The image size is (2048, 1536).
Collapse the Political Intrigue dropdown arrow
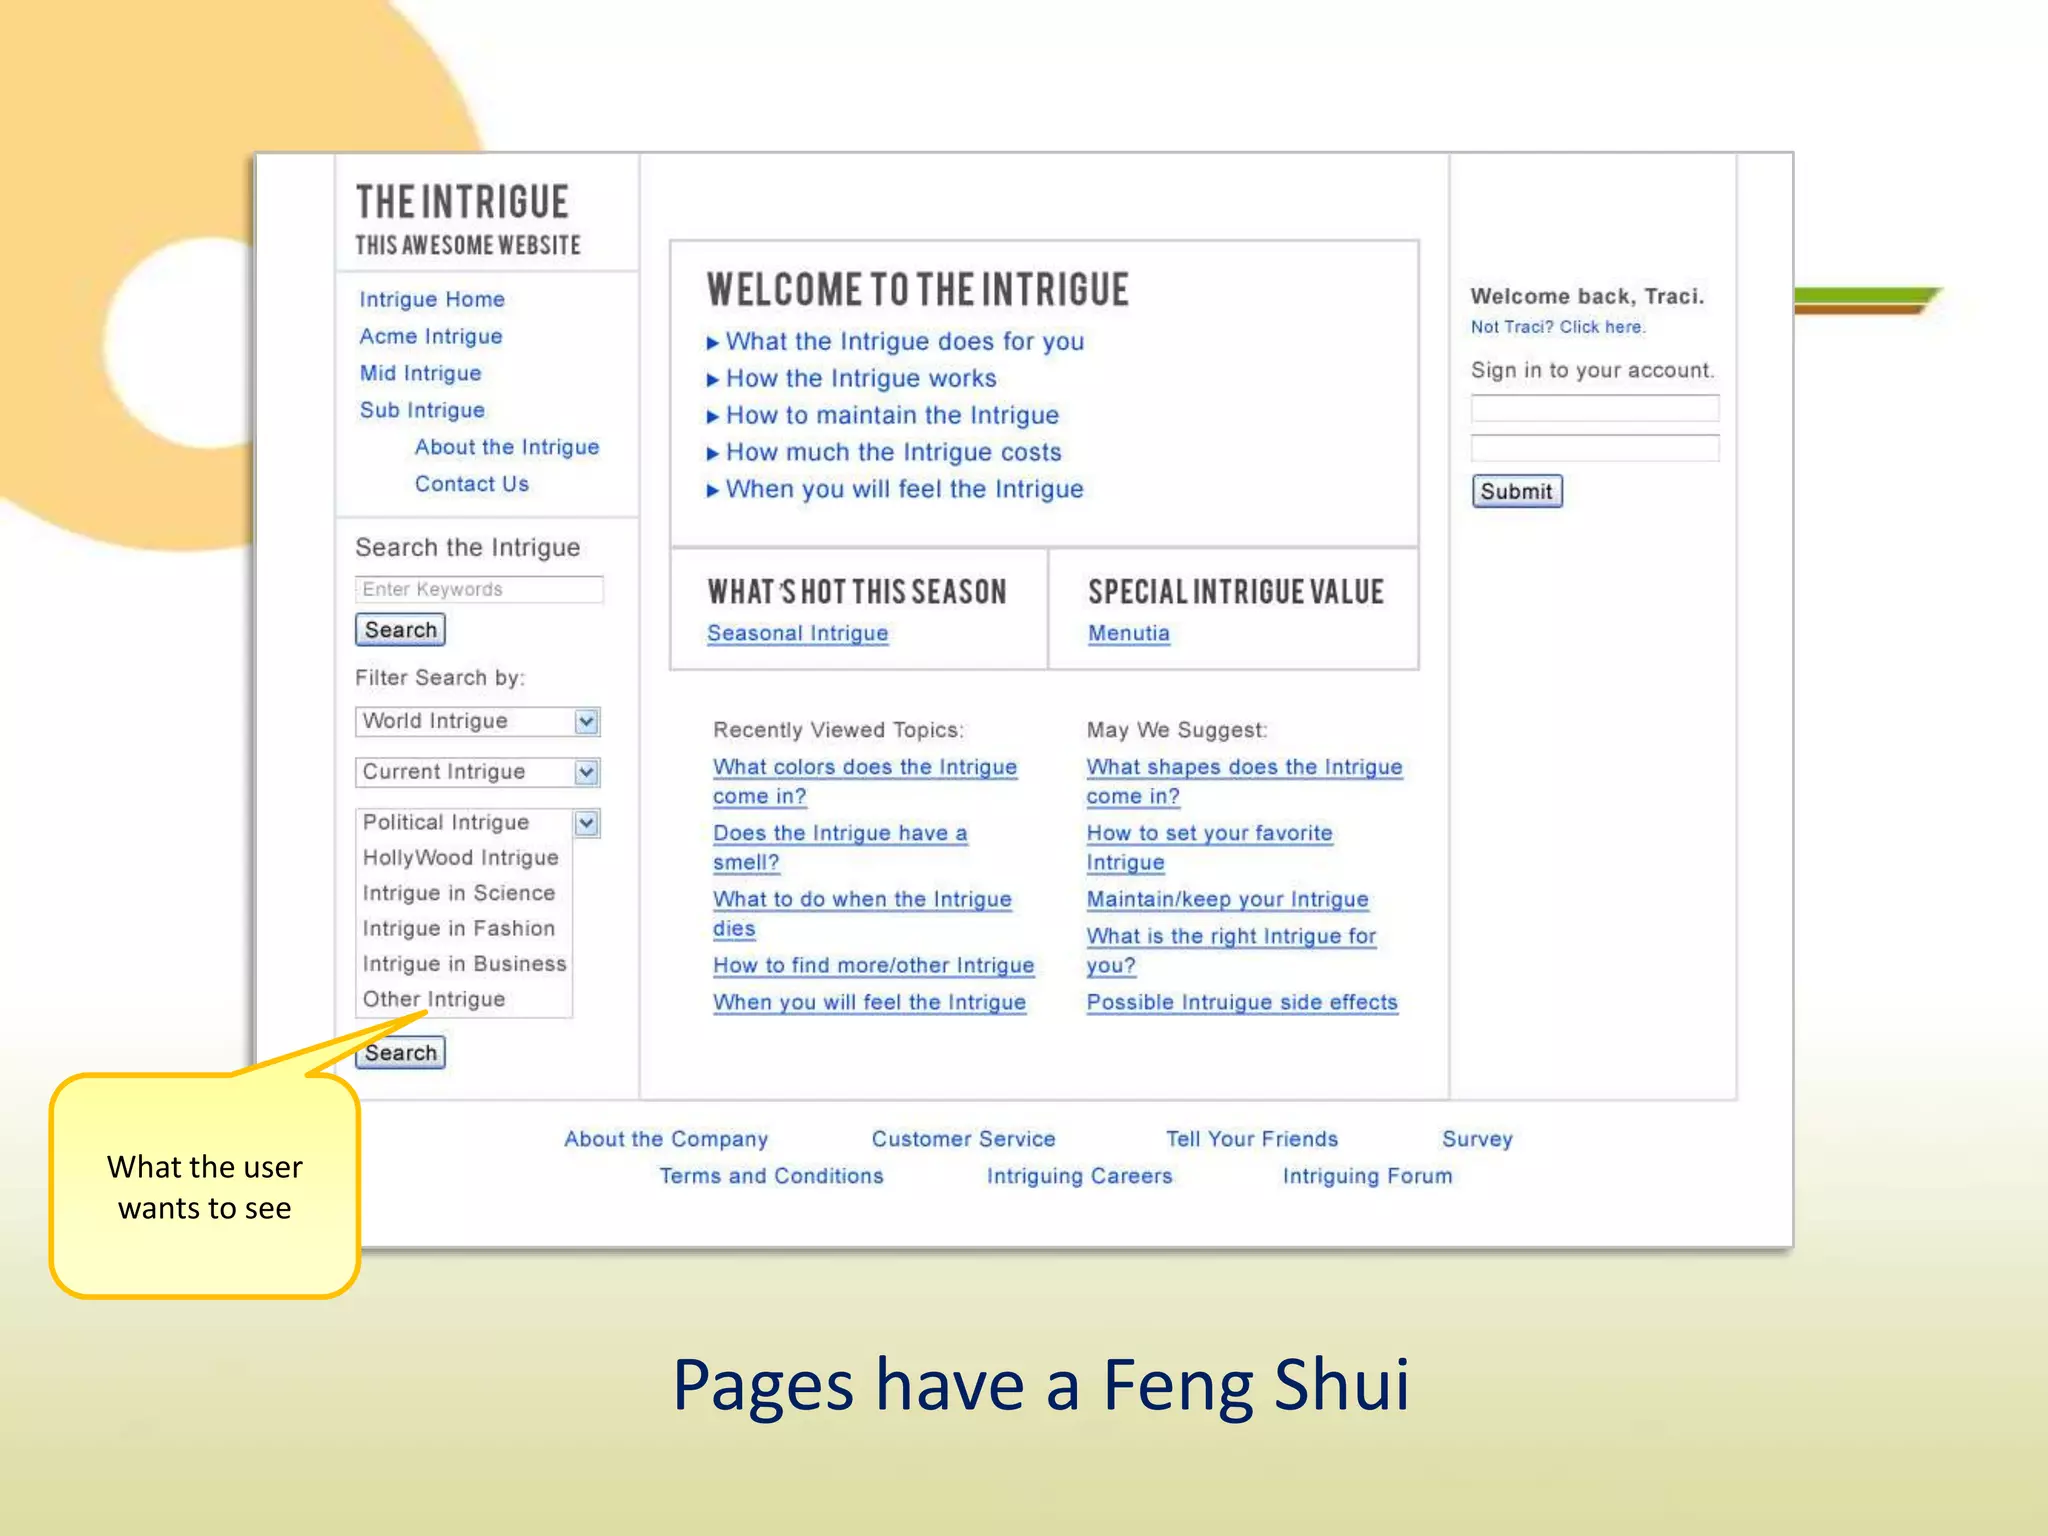(586, 823)
